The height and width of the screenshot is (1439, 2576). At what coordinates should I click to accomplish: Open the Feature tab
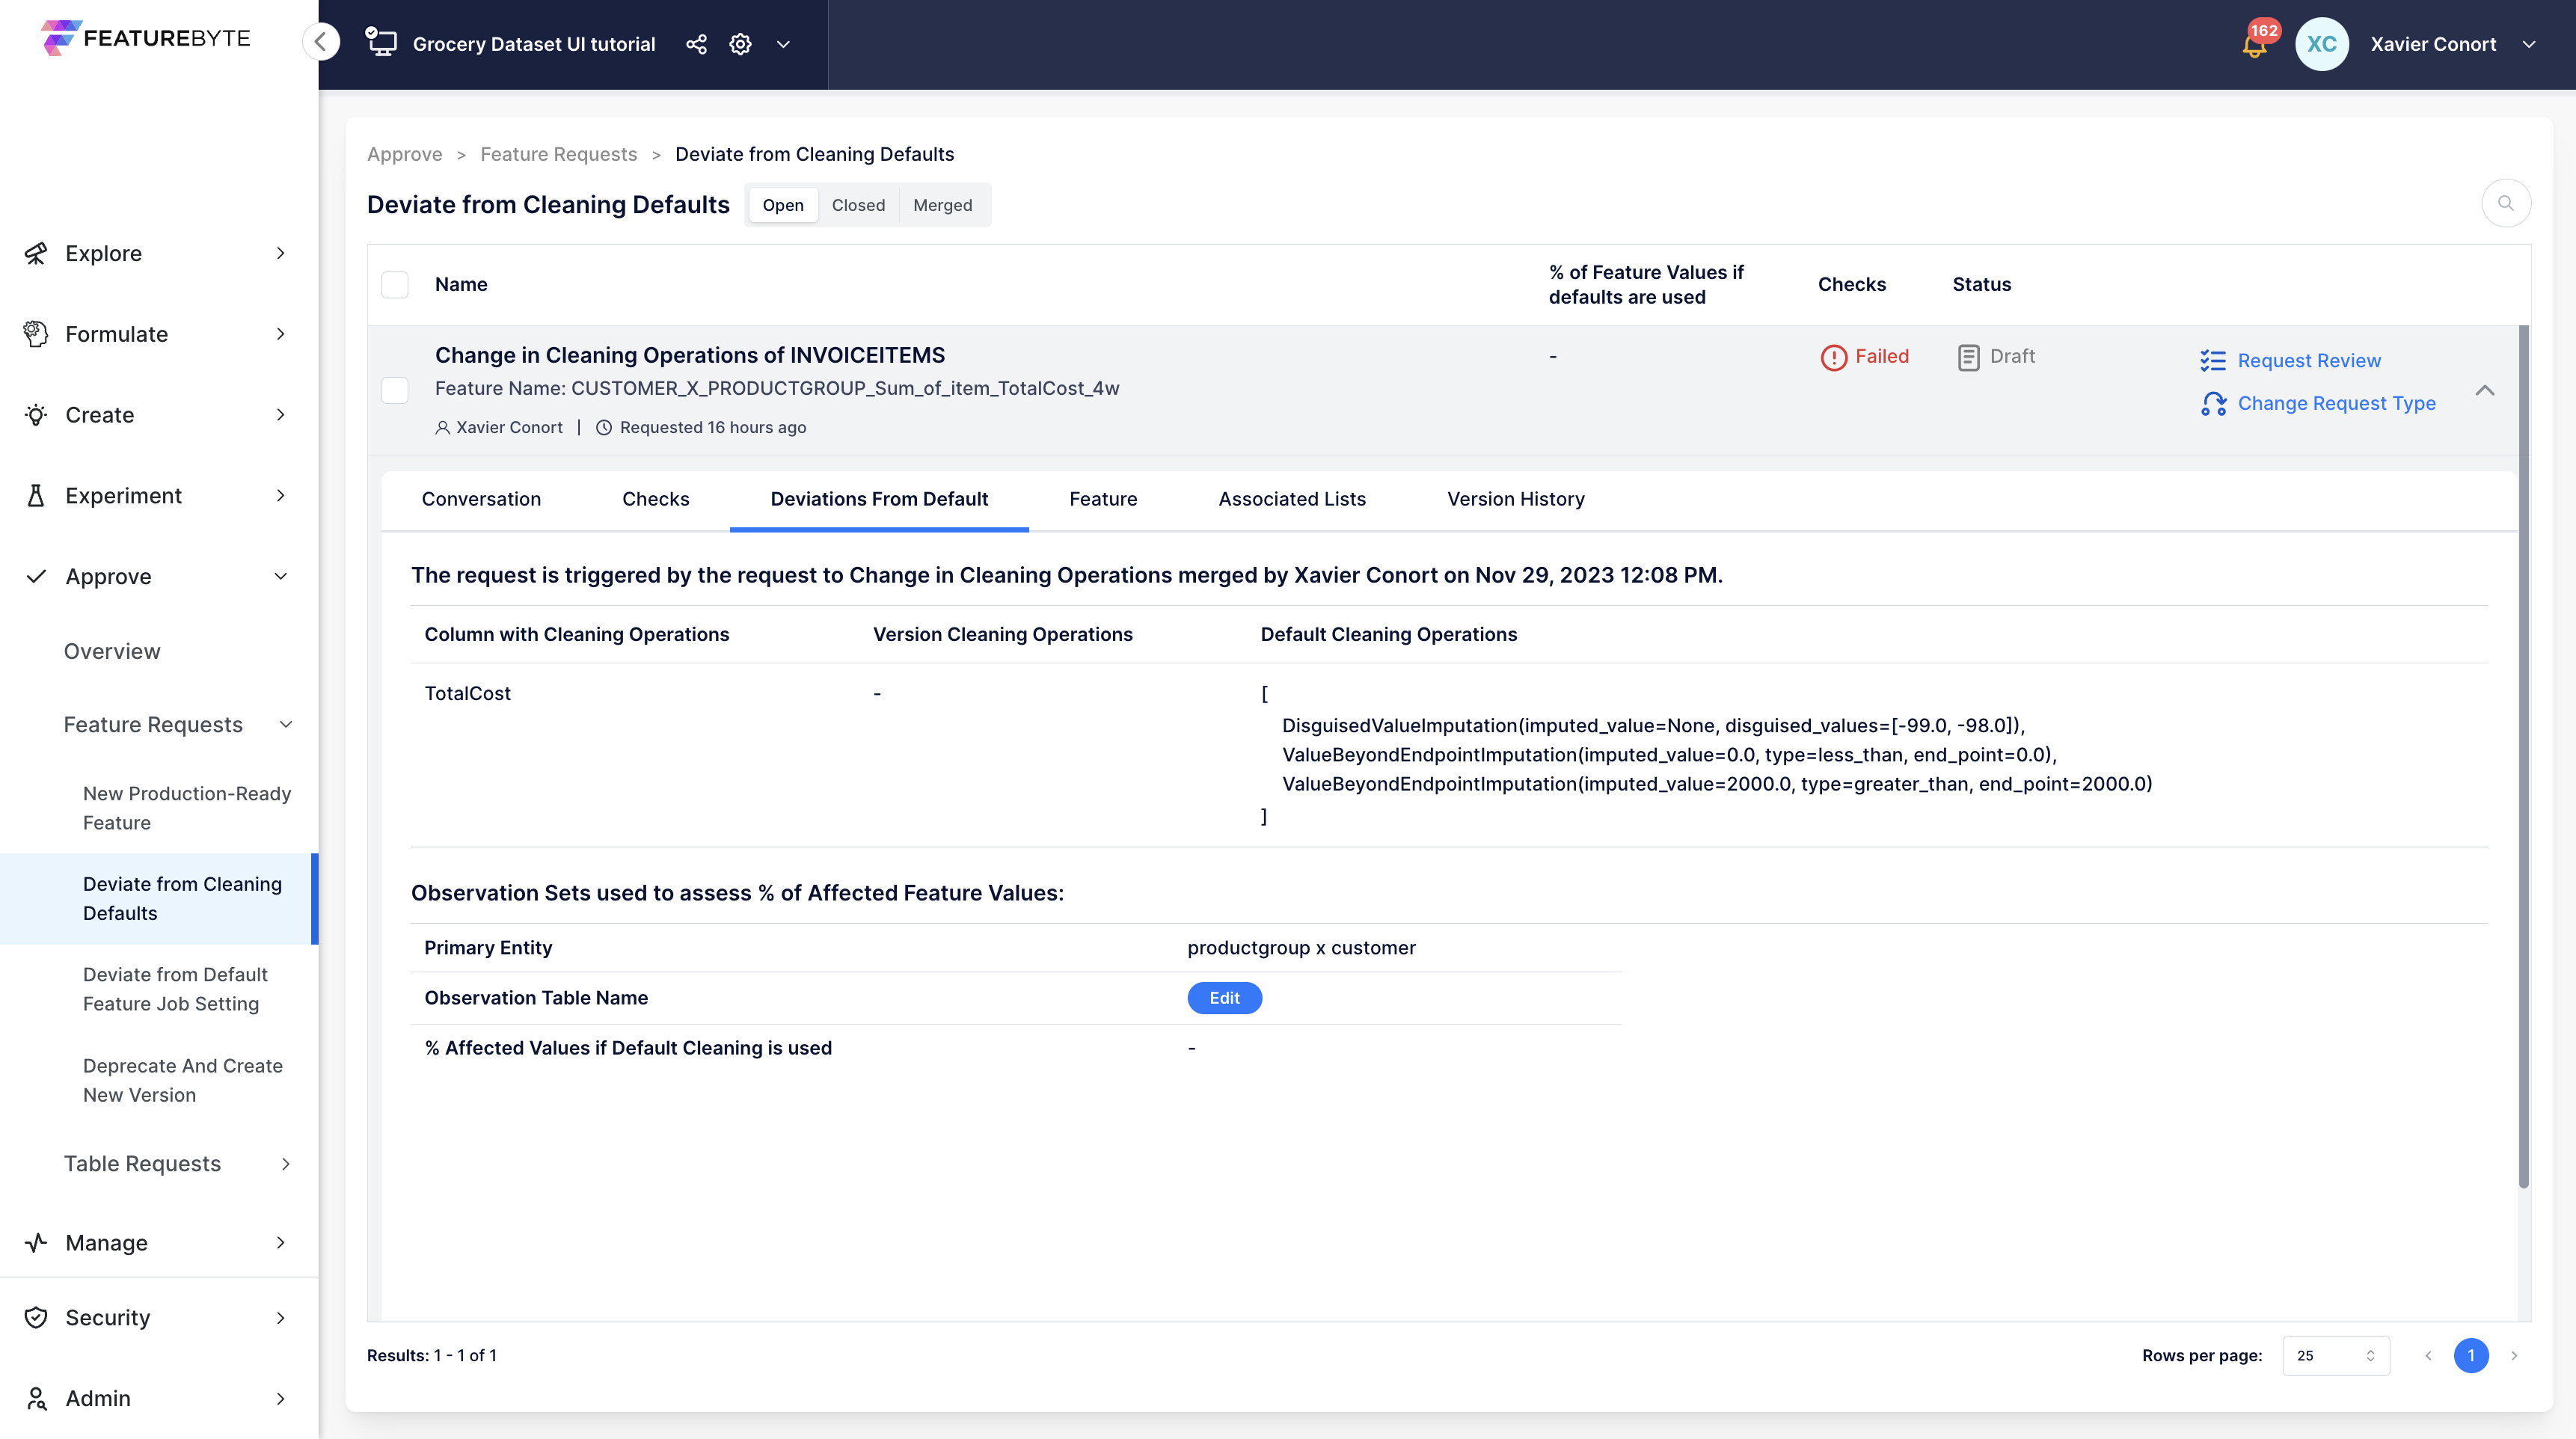pos(1103,499)
